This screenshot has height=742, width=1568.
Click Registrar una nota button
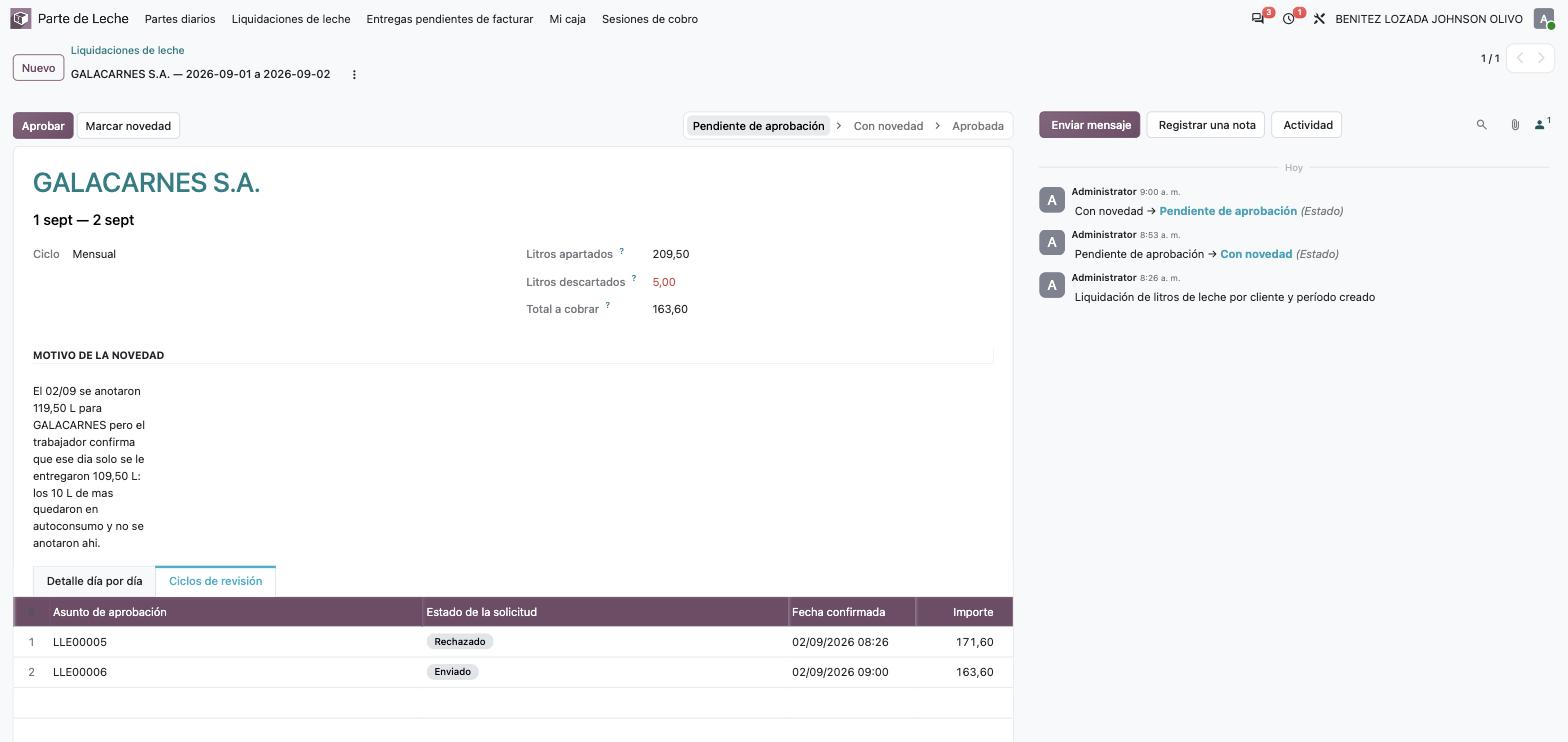(1206, 125)
